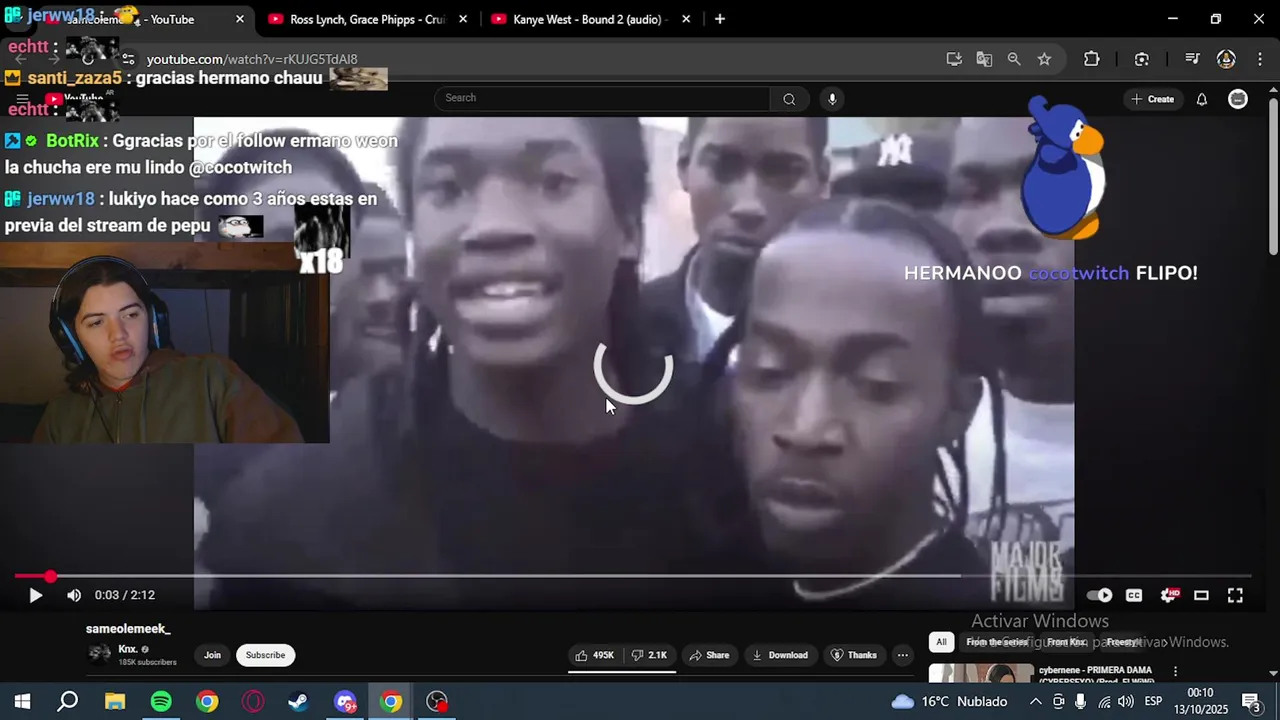Like the video showing 495K
Viewport: 1280px width, 720px height.
tap(595, 655)
